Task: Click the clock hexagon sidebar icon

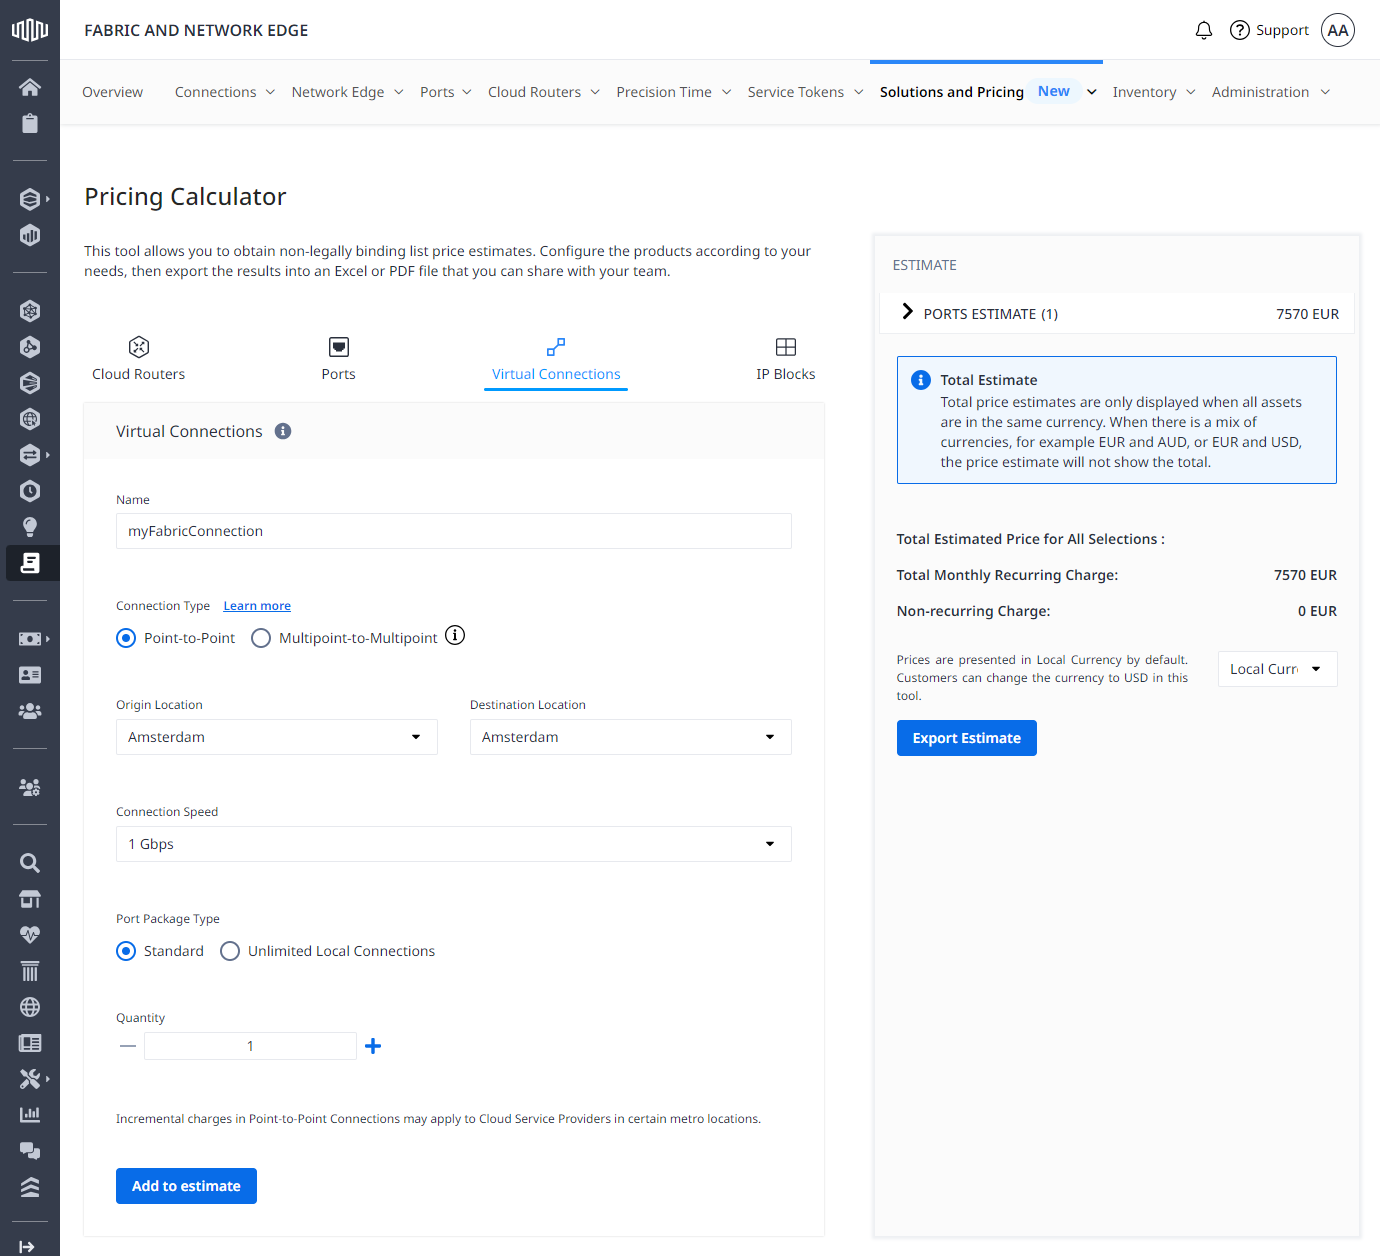Action: coord(30,491)
